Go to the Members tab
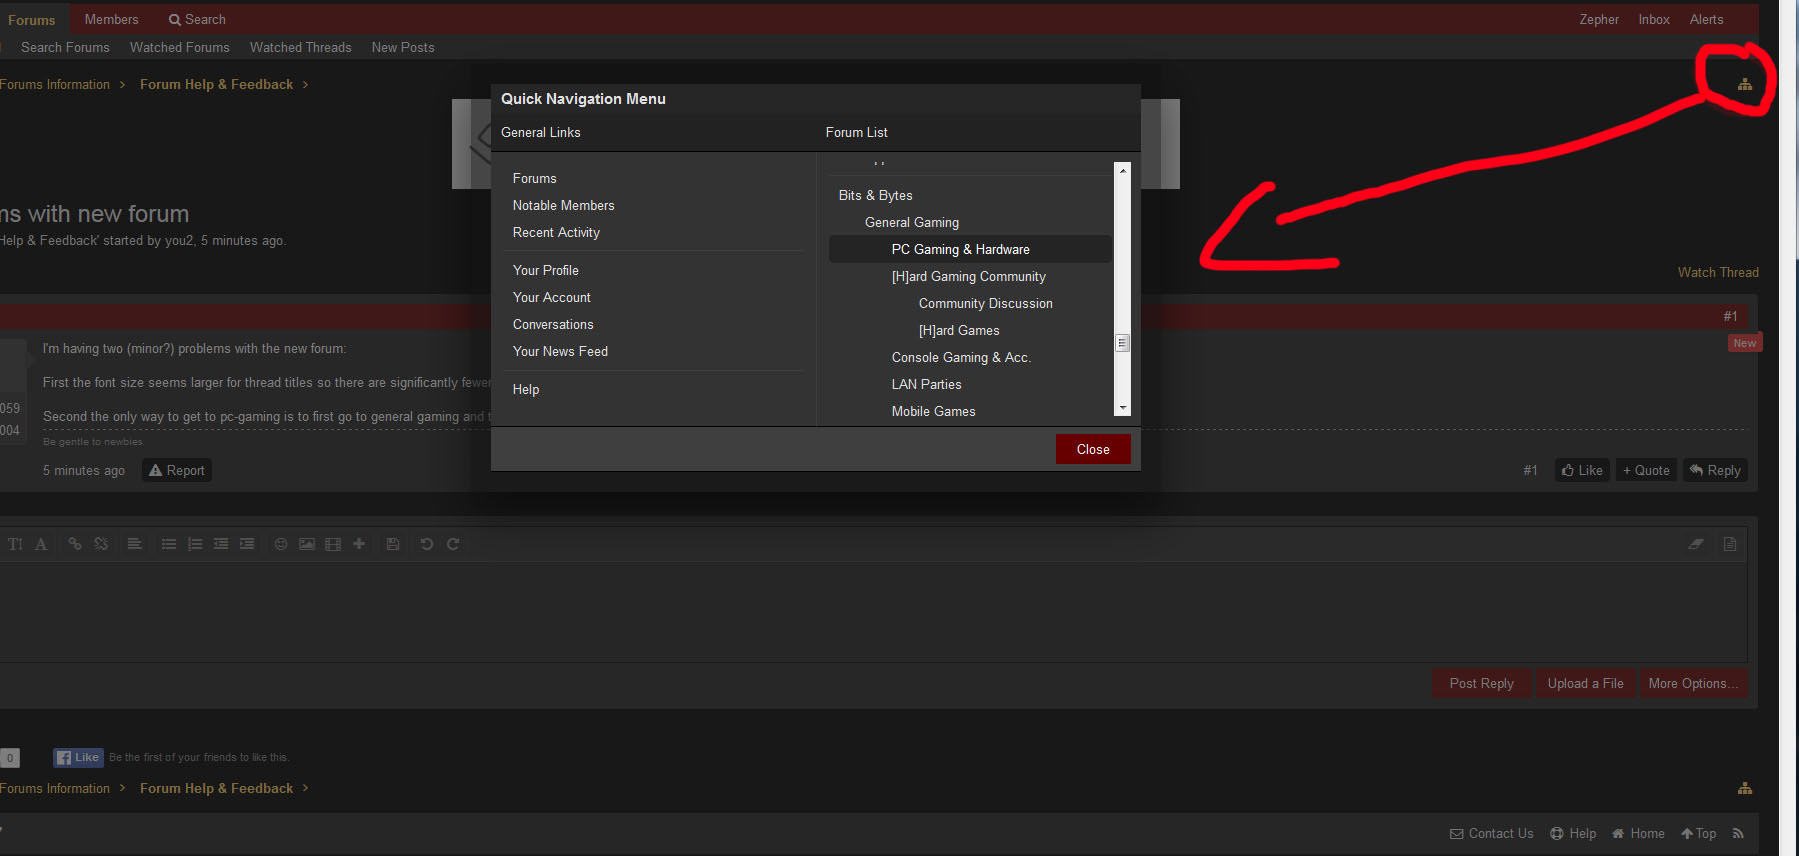1799x856 pixels. 112,19
